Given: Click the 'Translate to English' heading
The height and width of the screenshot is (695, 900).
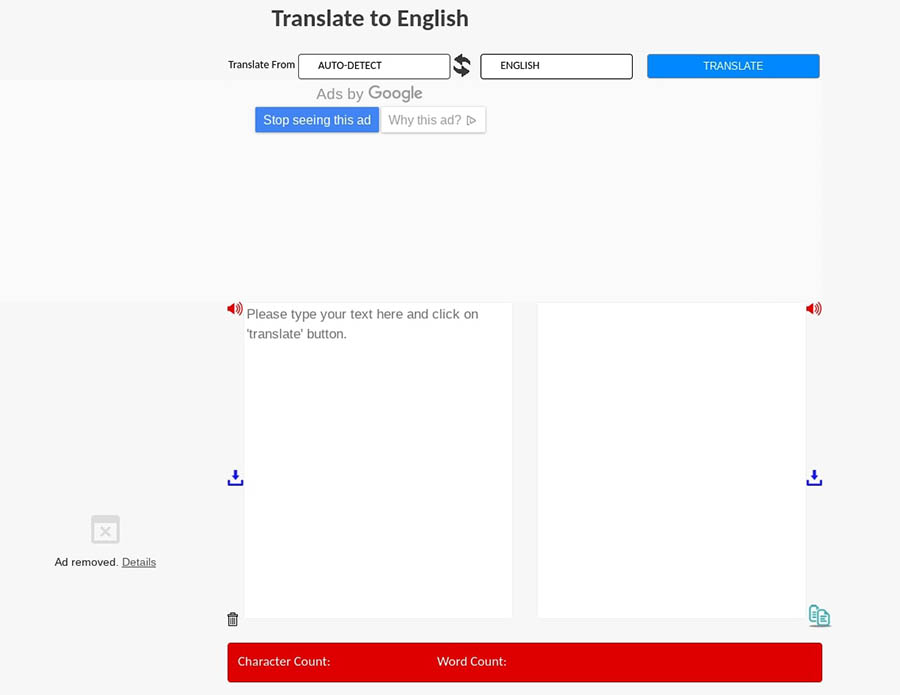Looking at the screenshot, I should pos(370,19).
